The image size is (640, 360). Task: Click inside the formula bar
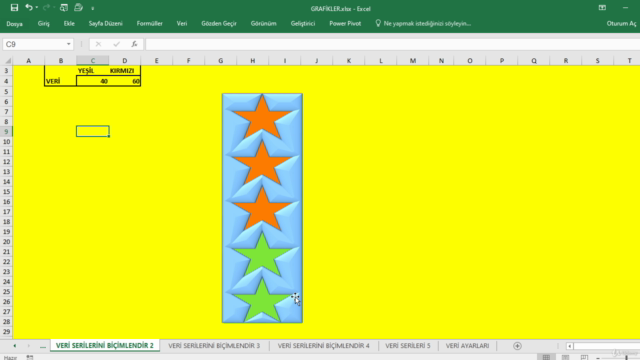[x=392, y=44]
